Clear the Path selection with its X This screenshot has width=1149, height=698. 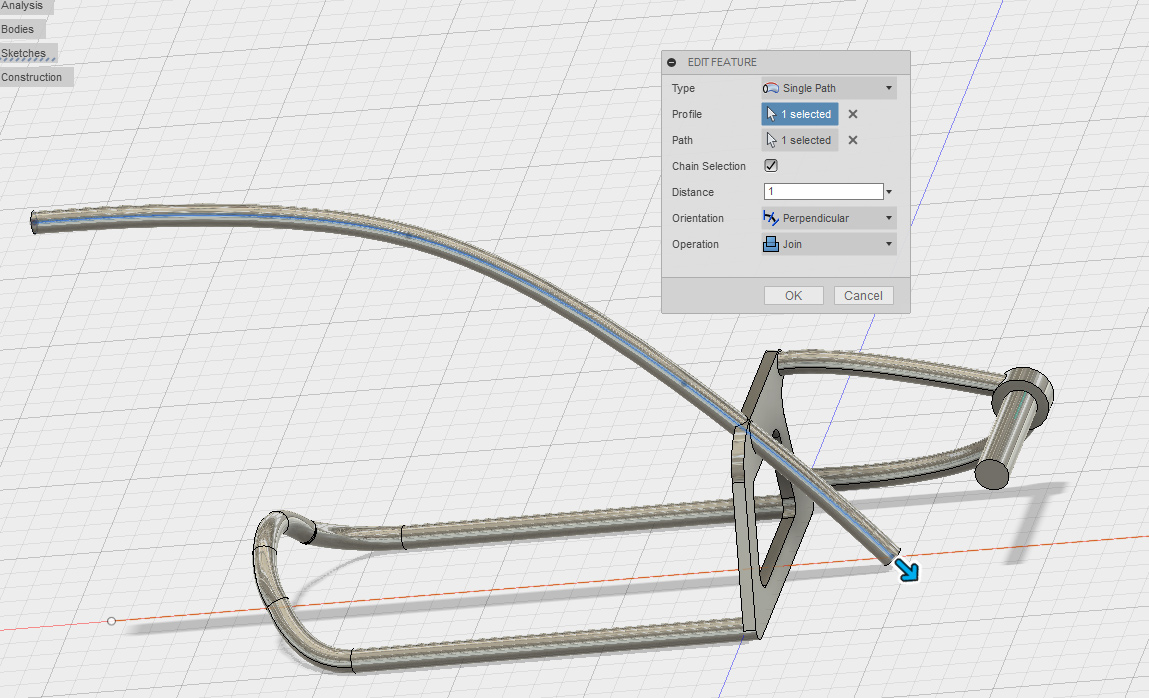point(853,140)
